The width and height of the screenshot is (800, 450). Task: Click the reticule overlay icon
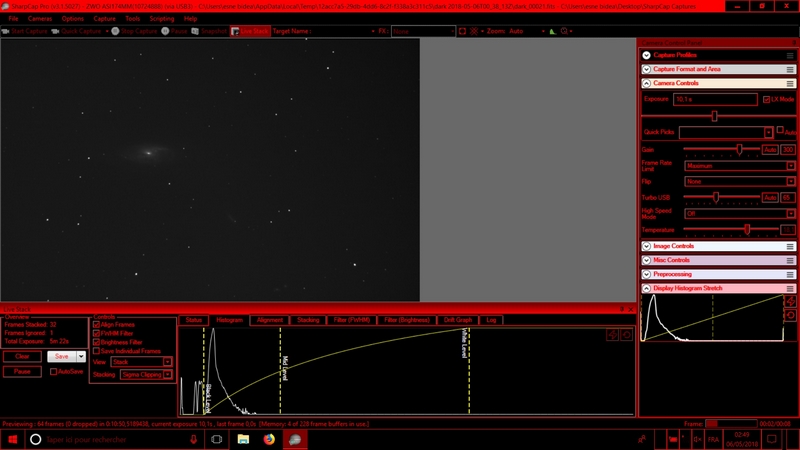coord(474,31)
